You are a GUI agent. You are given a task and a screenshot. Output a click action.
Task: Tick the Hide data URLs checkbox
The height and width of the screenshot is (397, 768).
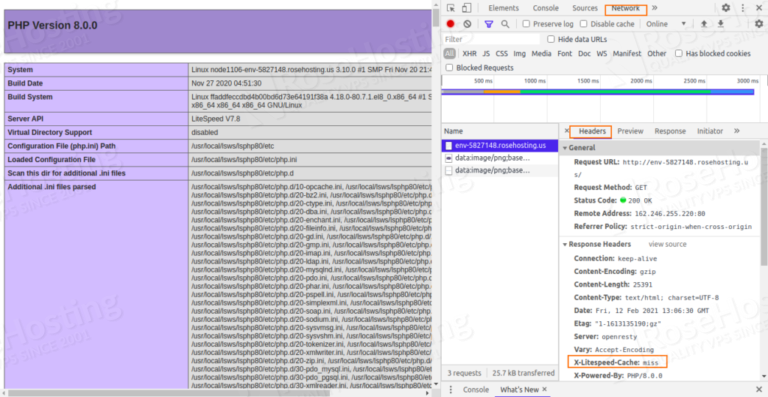[x=551, y=39]
